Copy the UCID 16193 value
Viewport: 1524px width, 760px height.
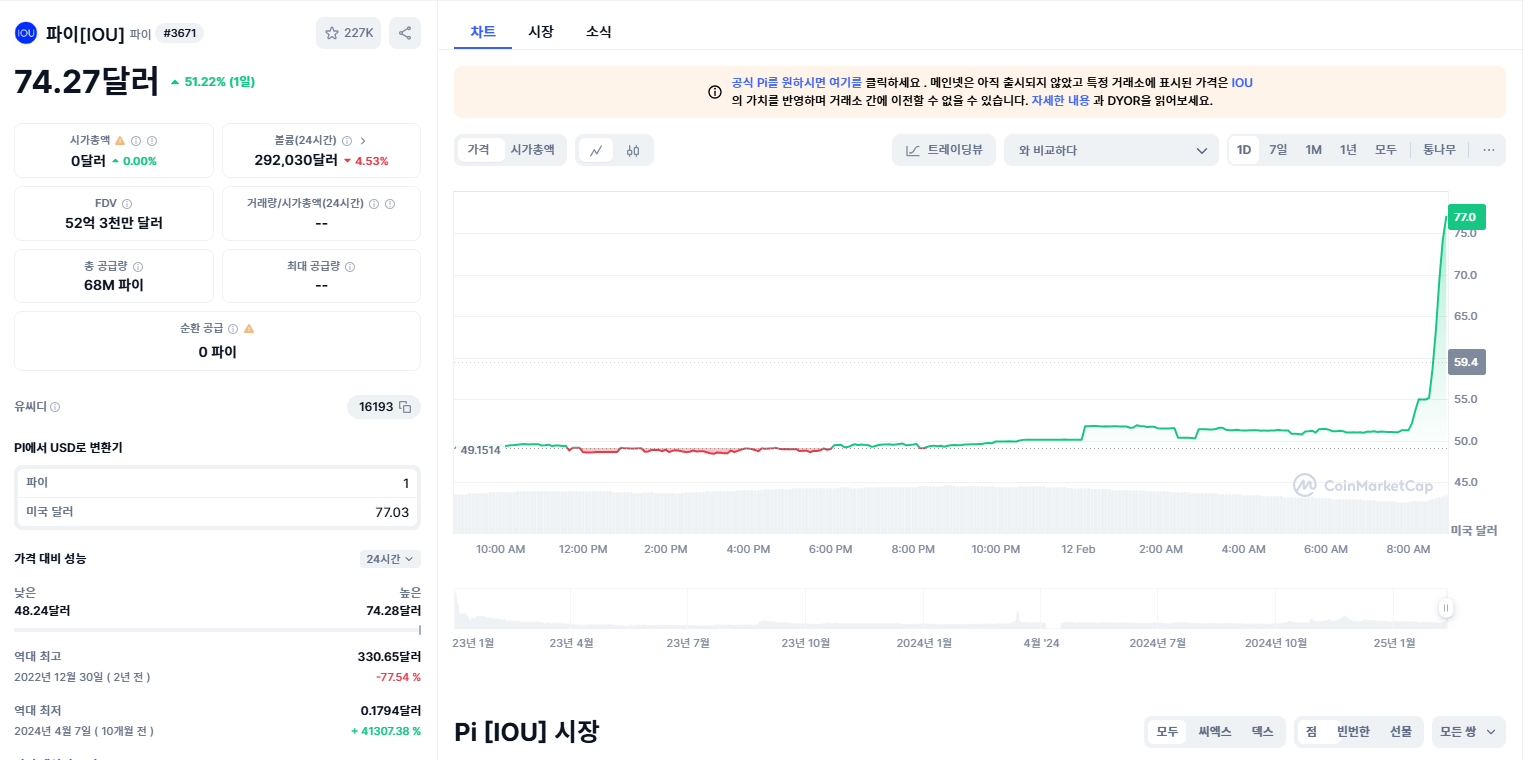click(405, 407)
